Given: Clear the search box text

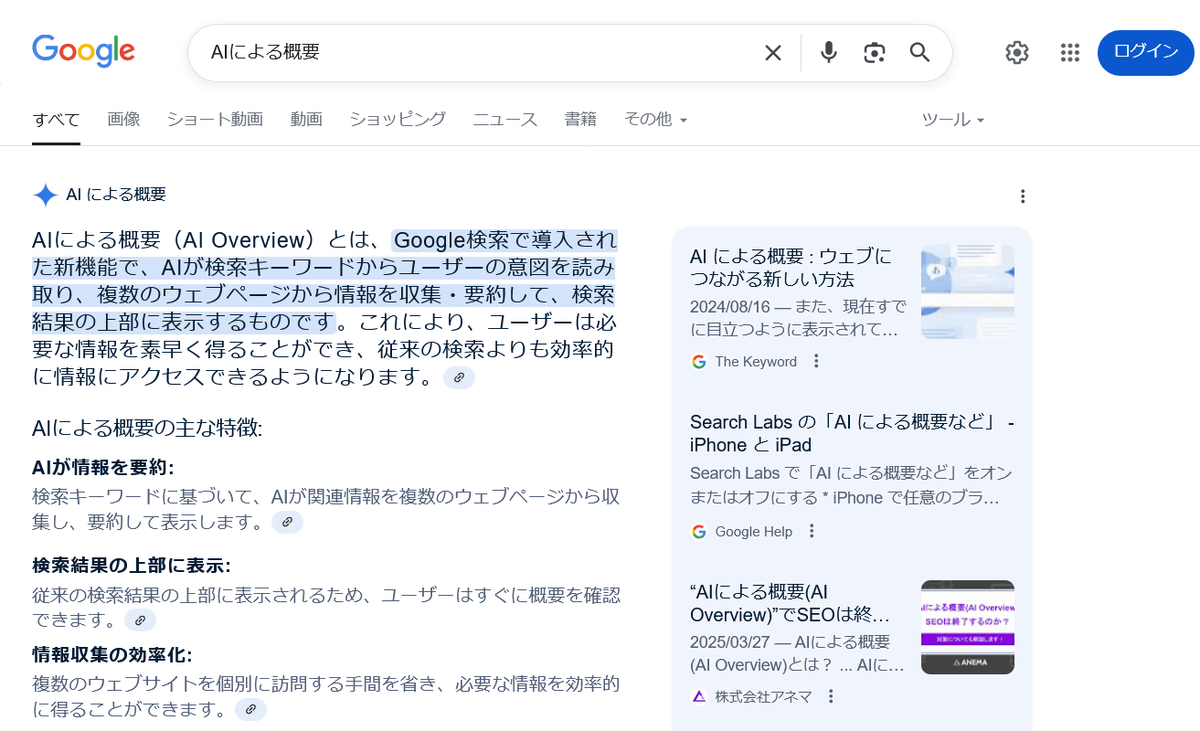Looking at the screenshot, I should (x=773, y=53).
